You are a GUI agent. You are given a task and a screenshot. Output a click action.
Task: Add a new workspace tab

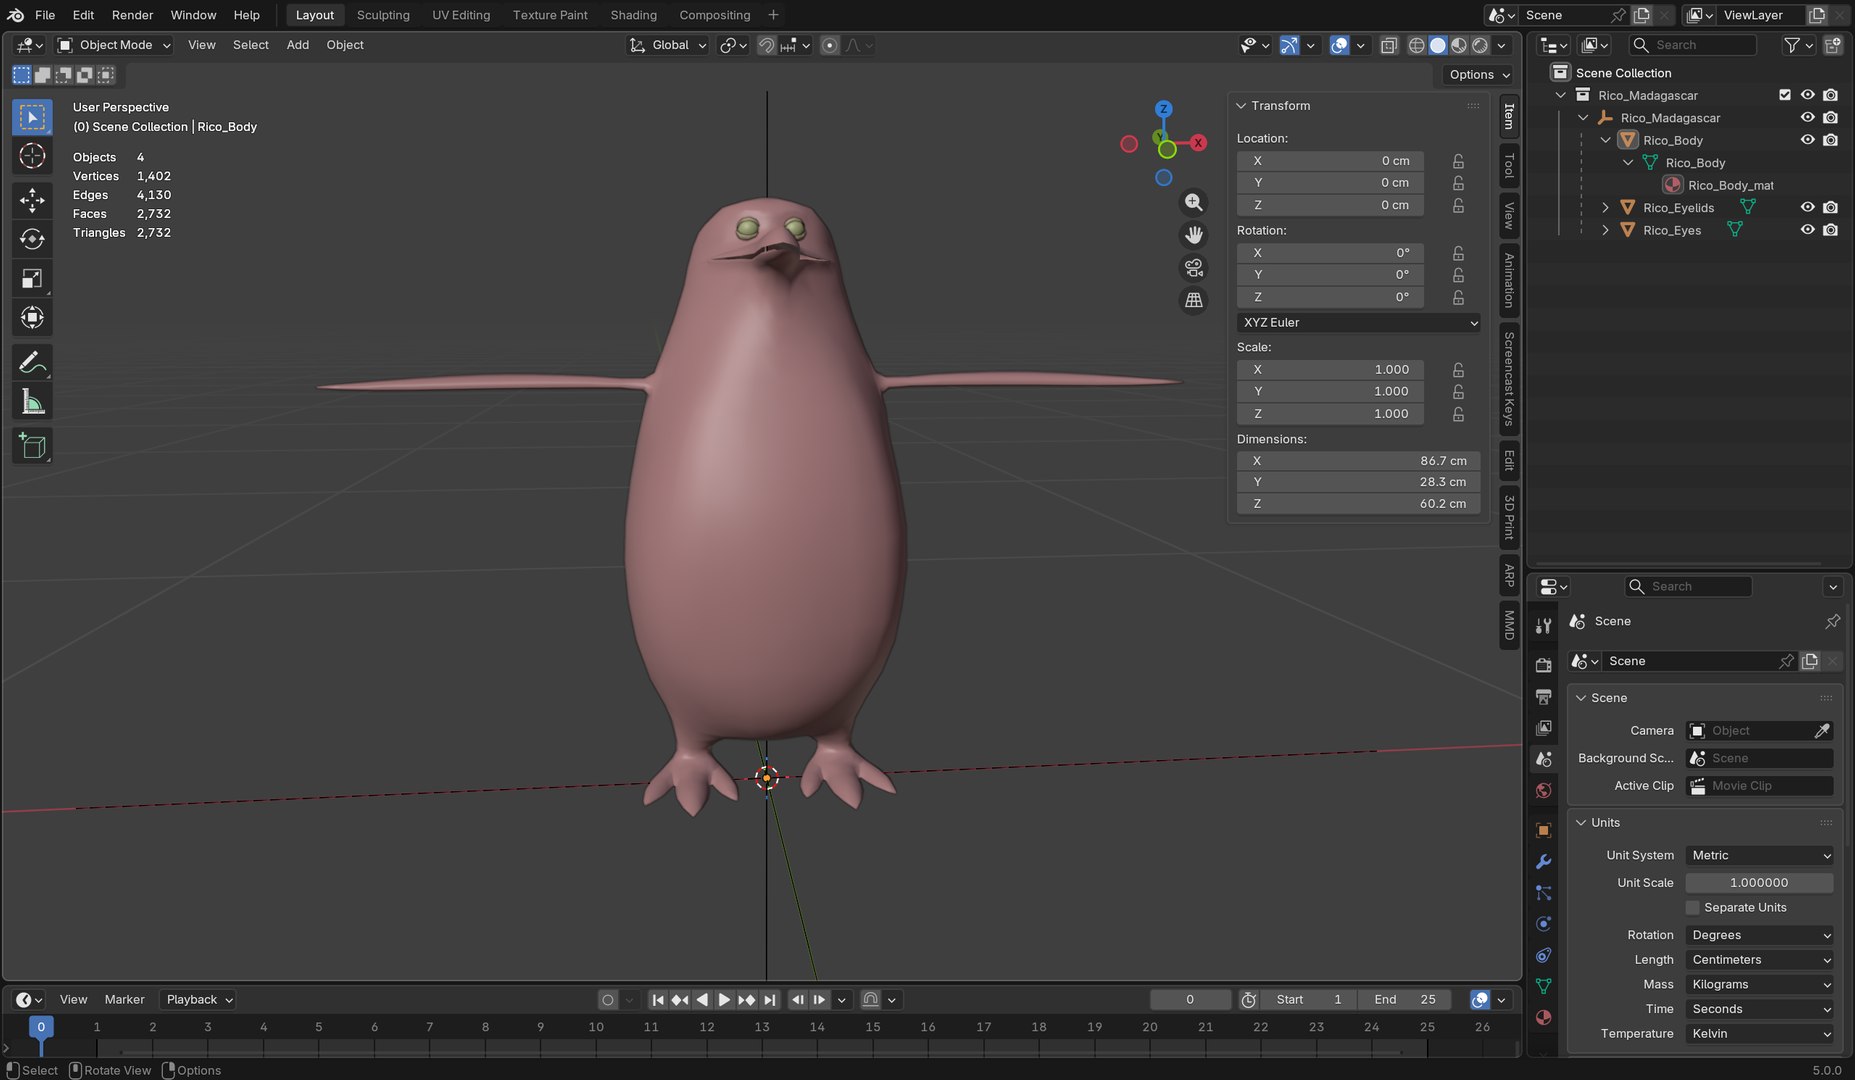pos(773,15)
